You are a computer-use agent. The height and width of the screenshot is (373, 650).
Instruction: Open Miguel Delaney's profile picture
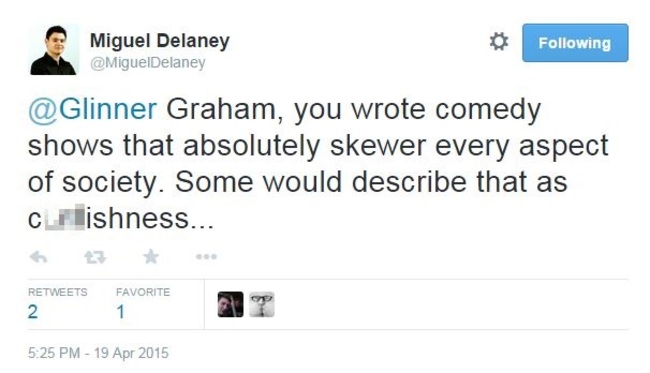point(53,50)
